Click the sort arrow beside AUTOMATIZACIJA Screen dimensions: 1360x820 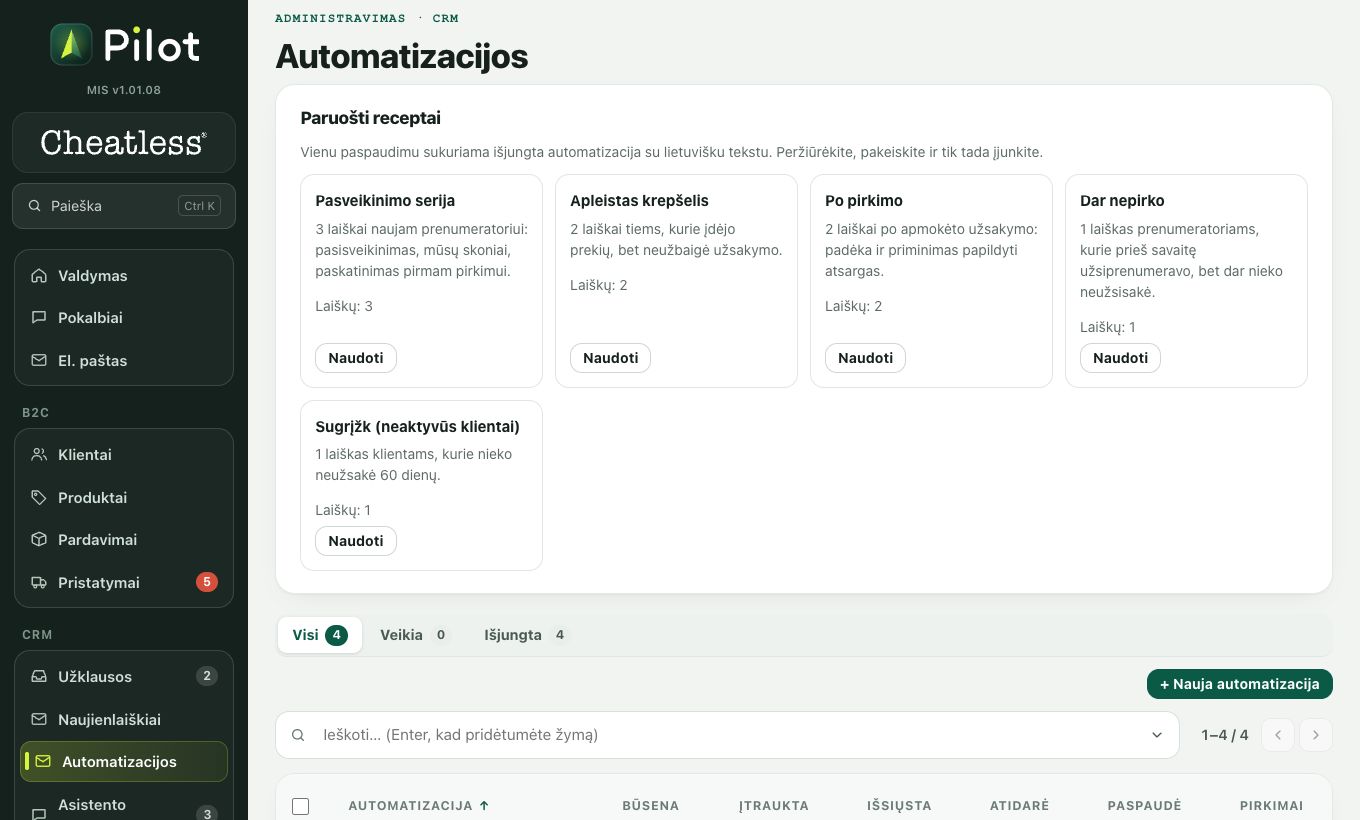point(485,805)
